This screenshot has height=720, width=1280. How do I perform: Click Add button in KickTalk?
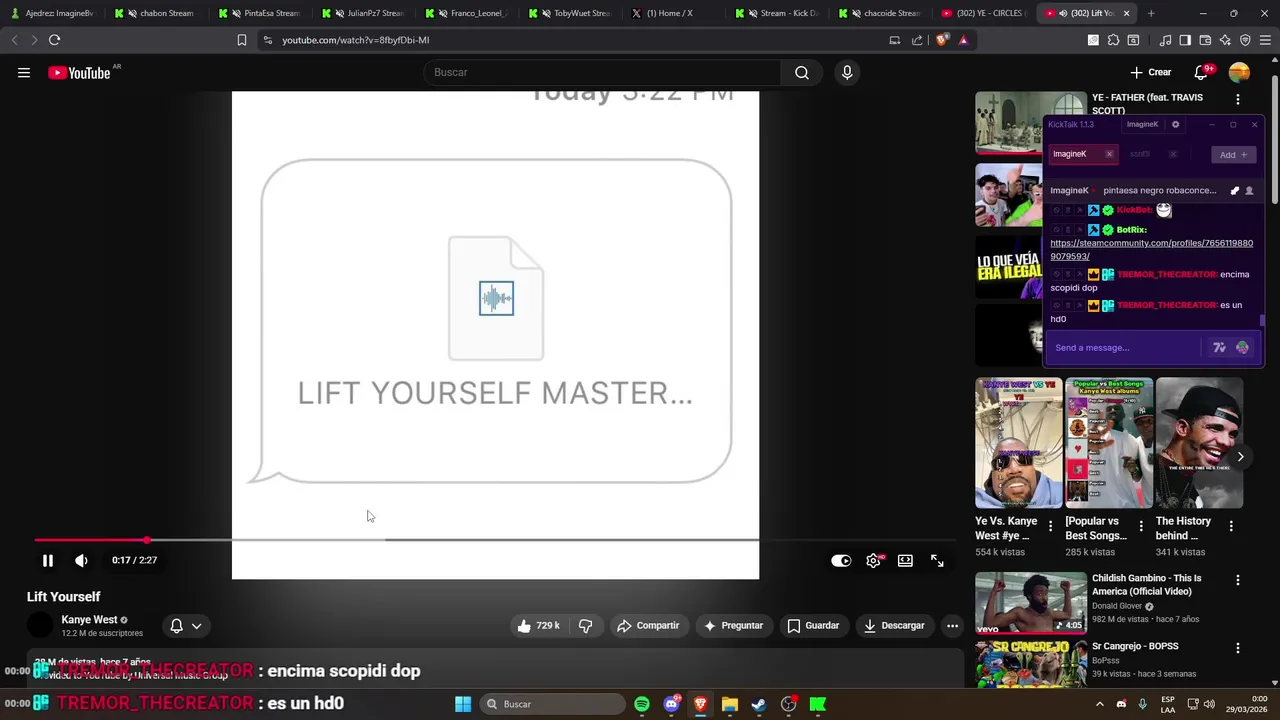(1232, 154)
